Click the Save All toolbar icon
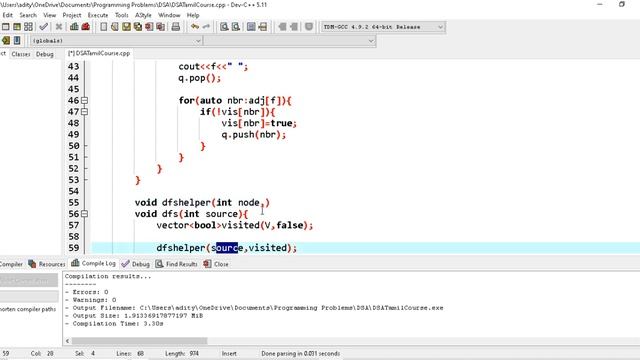640x360 pixels. point(138,27)
